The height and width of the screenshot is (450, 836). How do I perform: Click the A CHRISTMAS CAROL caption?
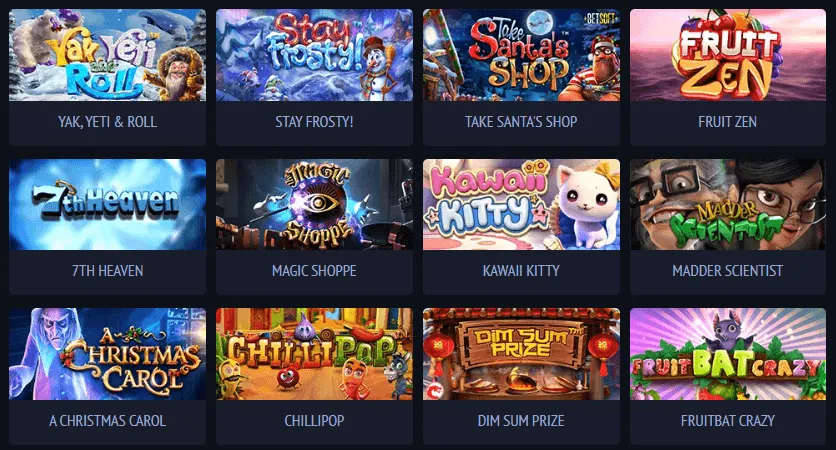coord(107,421)
